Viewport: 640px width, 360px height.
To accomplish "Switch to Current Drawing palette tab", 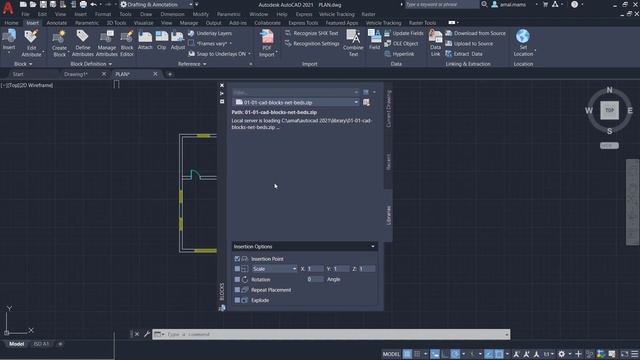I will coord(388,109).
